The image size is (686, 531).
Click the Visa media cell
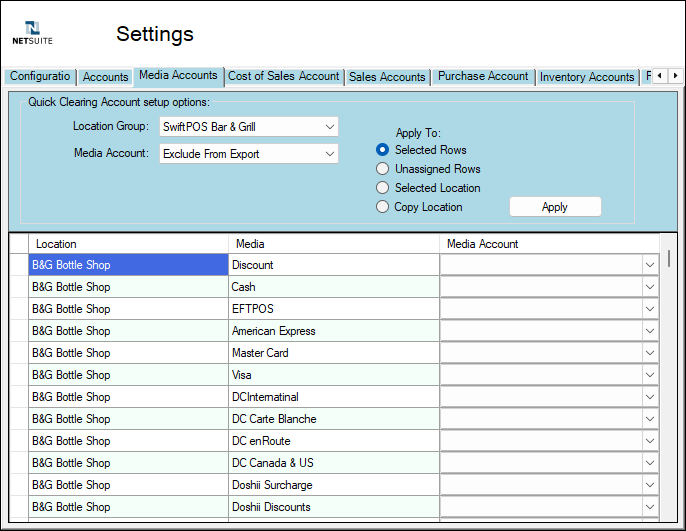(334, 375)
